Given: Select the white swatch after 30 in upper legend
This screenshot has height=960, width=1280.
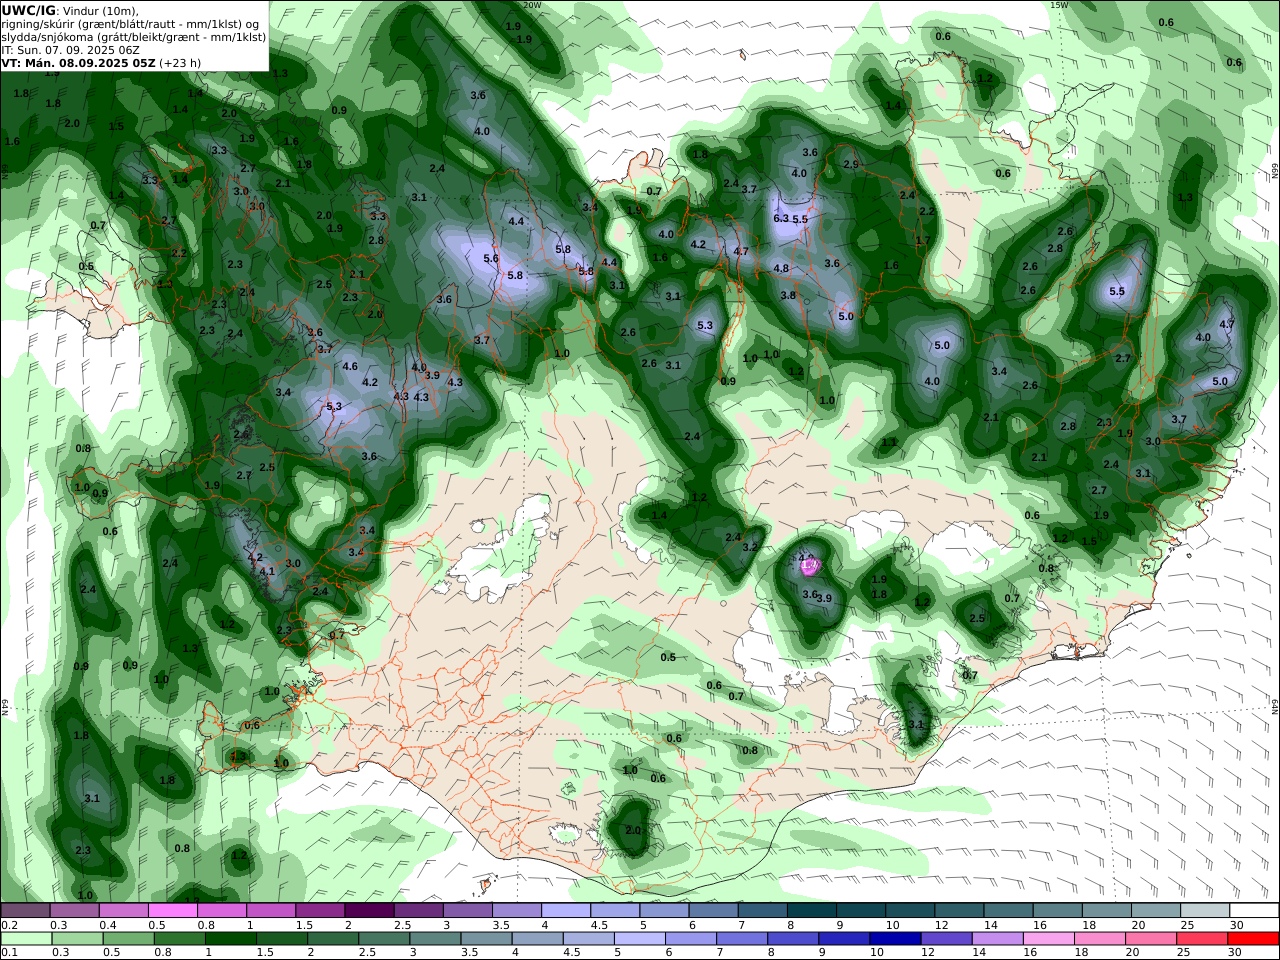Looking at the screenshot, I should [1254, 911].
